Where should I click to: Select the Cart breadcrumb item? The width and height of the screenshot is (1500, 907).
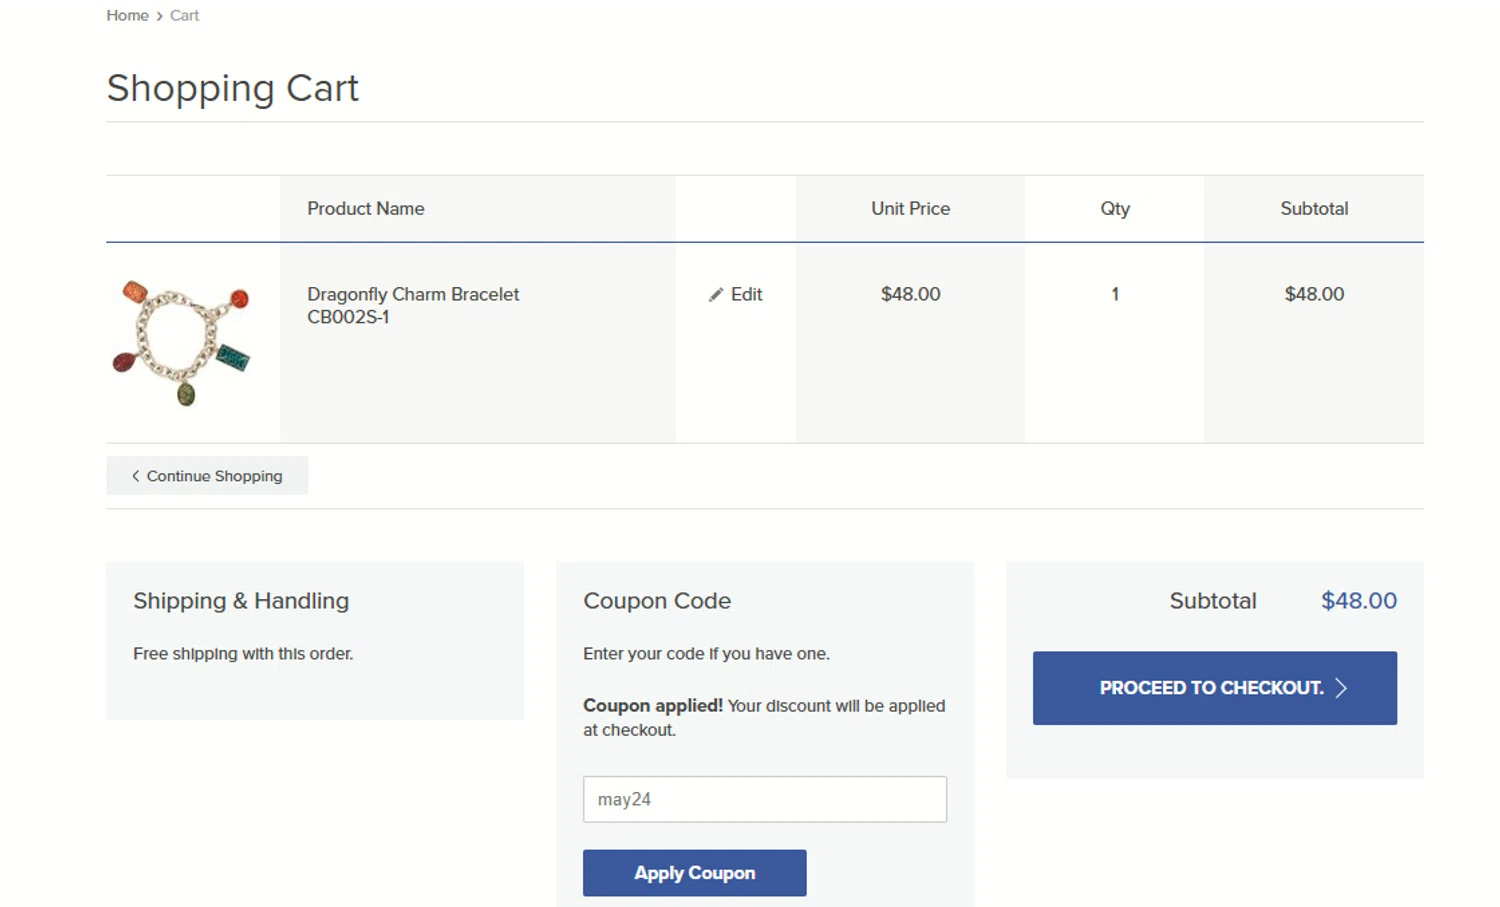click(x=184, y=16)
